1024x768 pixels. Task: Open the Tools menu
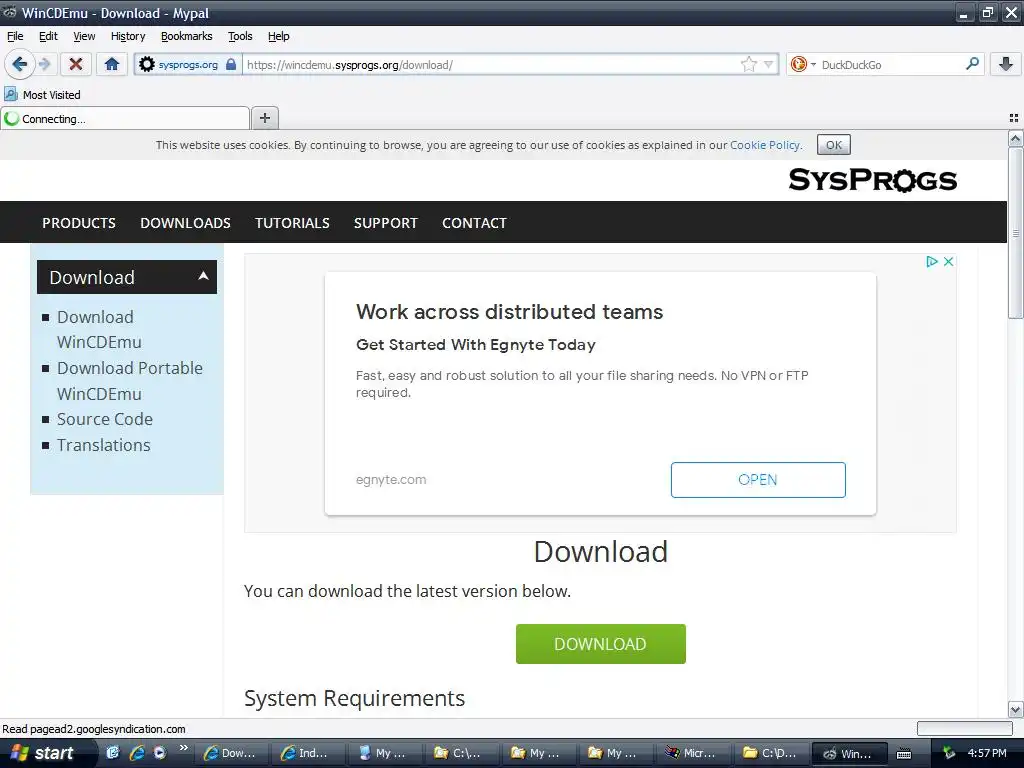(240, 36)
